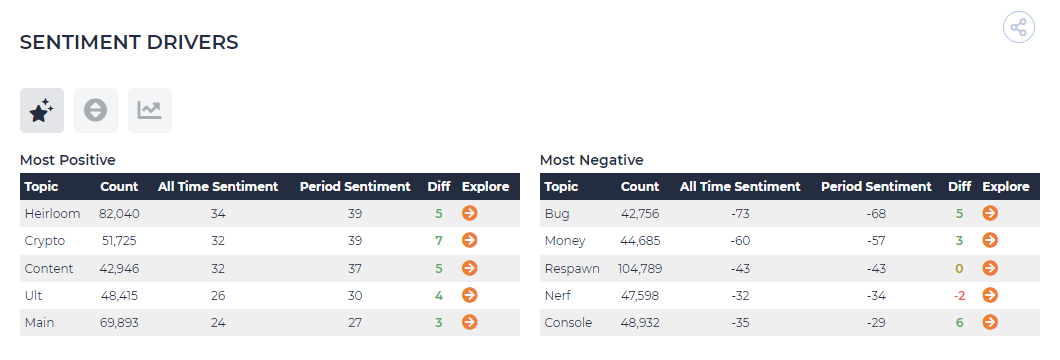Click the Crypto topic cell
Screen dimensions: 1060x360
click(45, 240)
